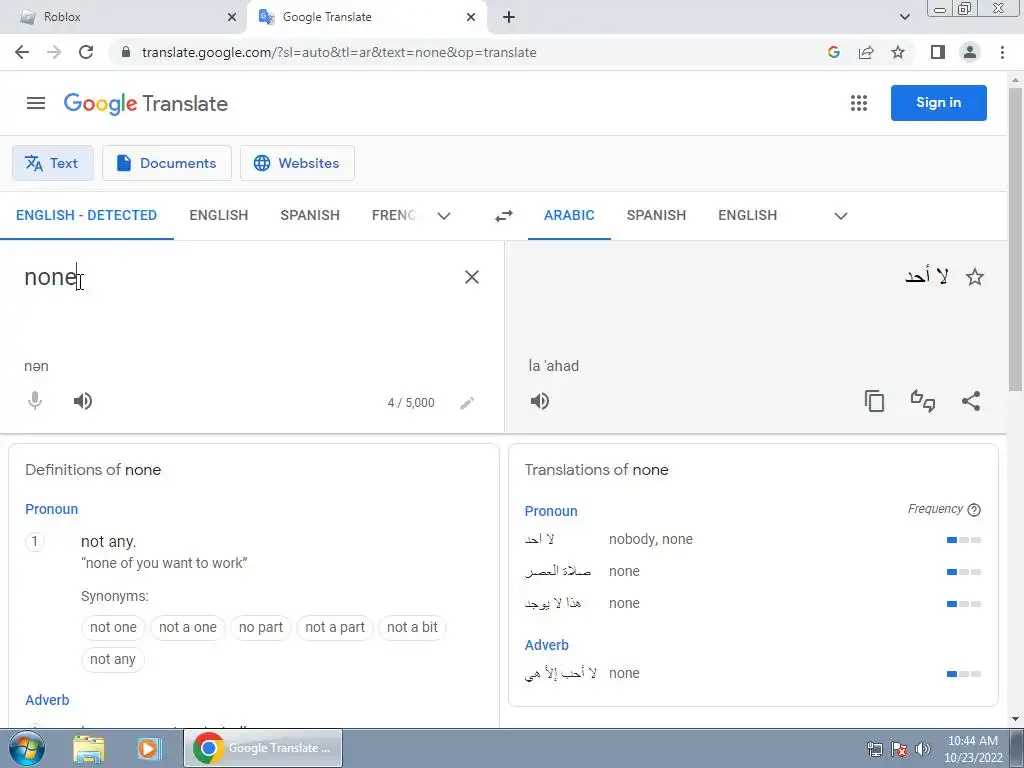
Task: Copy the Arabic translation
Action: [874, 401]
